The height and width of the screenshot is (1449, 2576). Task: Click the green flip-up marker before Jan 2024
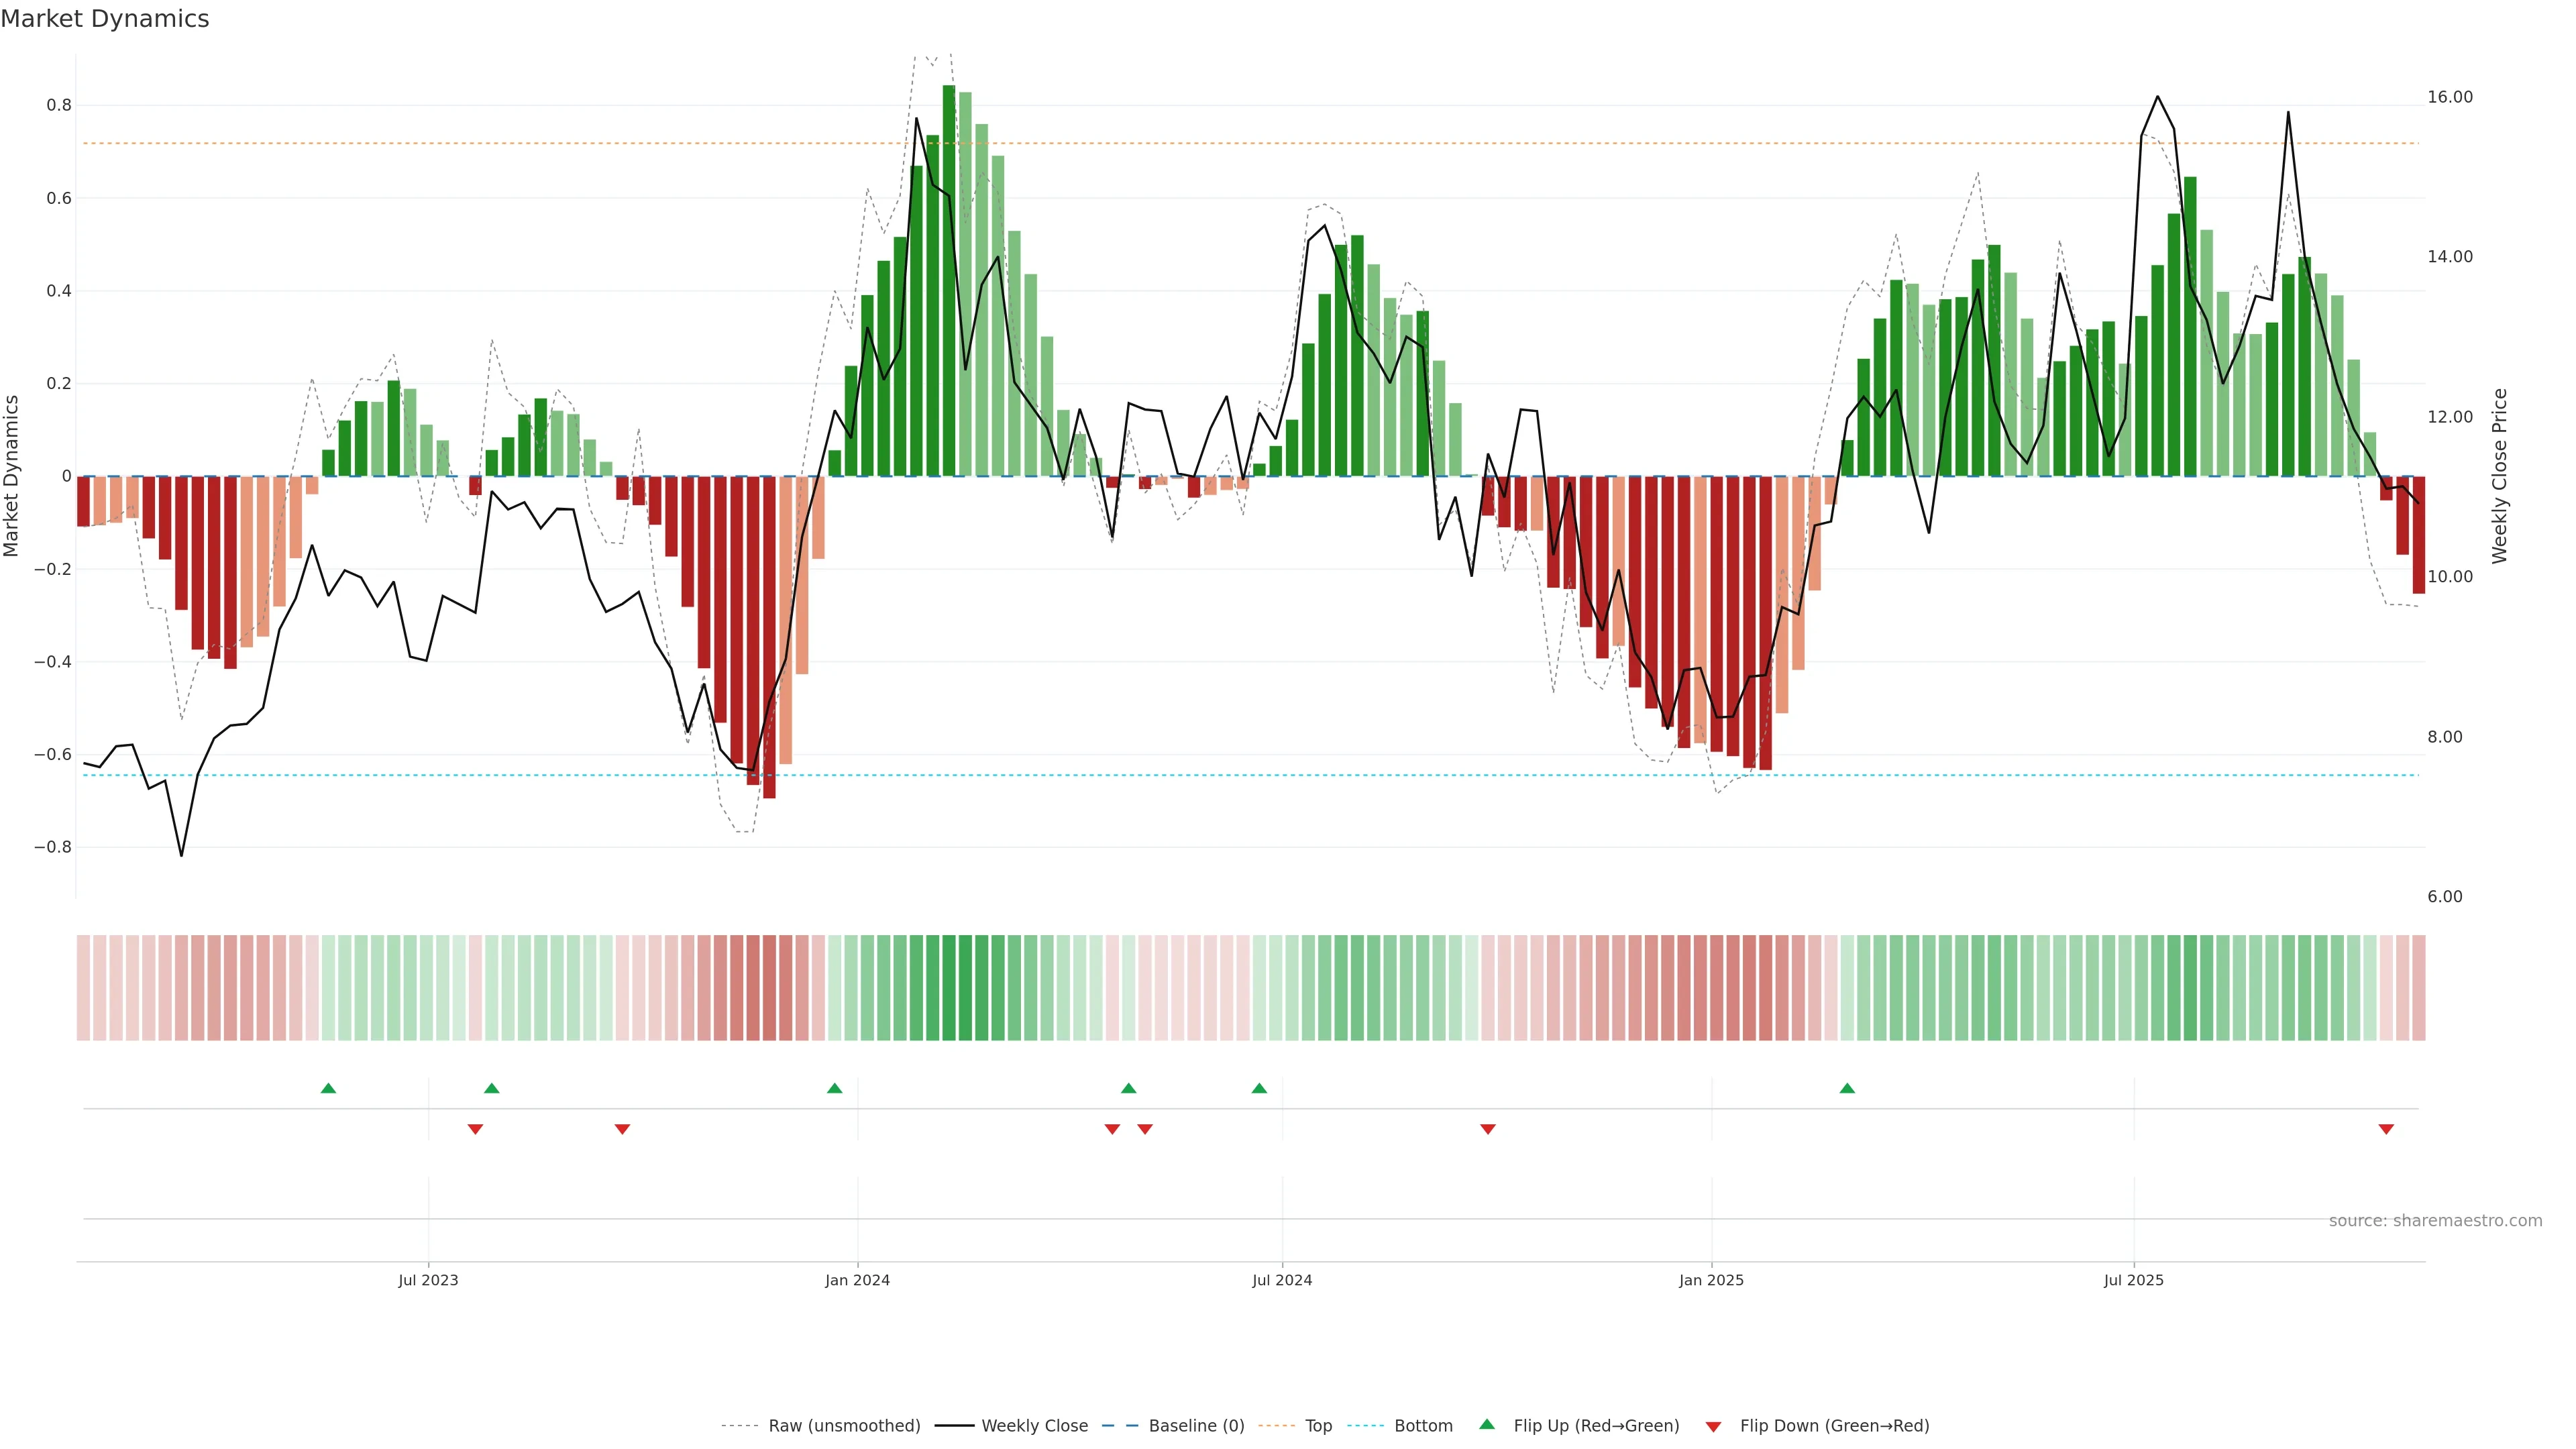(x=835, y=1088)
